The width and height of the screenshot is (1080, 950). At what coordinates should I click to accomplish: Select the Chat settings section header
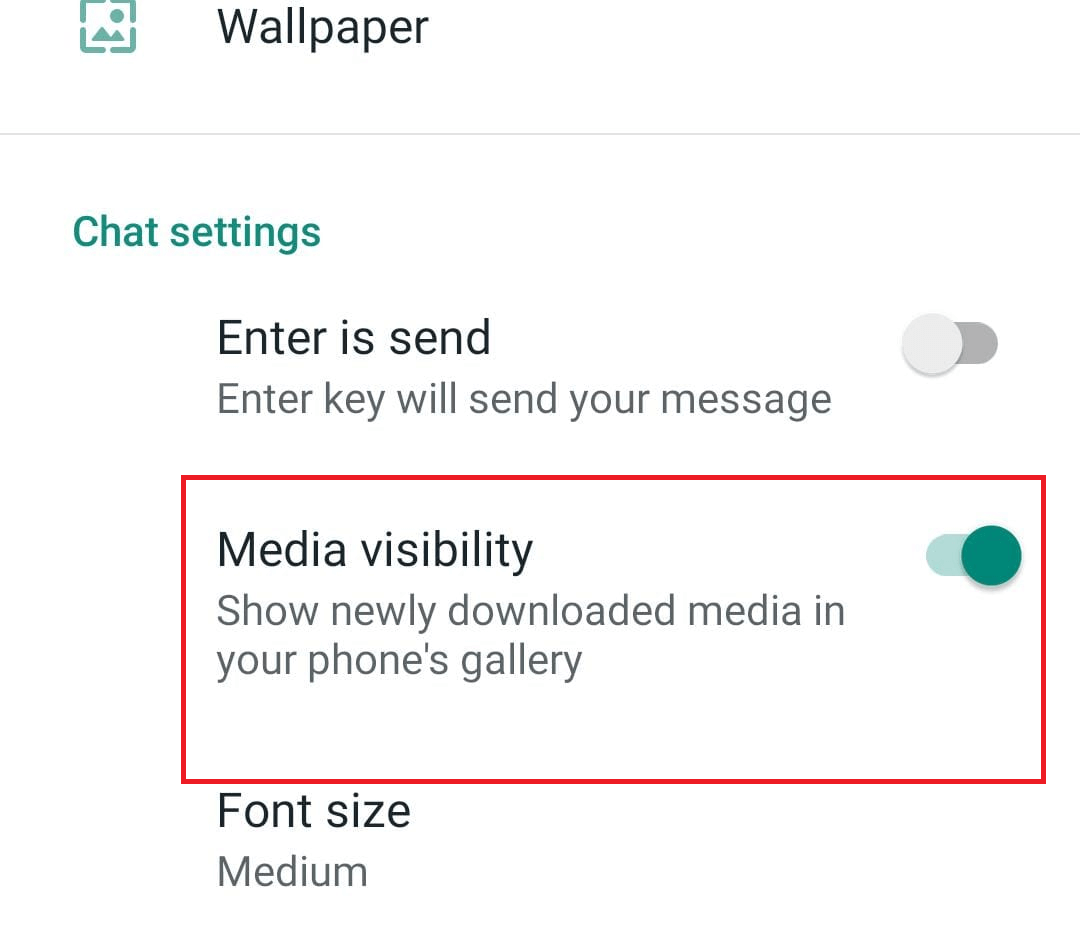(x=196, y=231)
